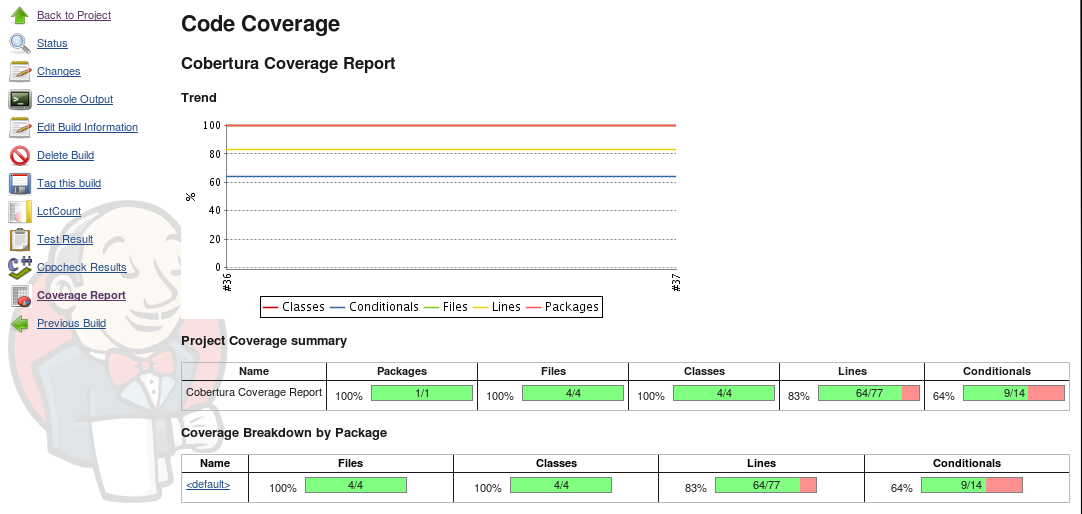The height and width of the screenshot is (514, 1082).
Task: Click the Conditionals 9/14 bar in package breakdown
Action: click(x=971, y=485)
